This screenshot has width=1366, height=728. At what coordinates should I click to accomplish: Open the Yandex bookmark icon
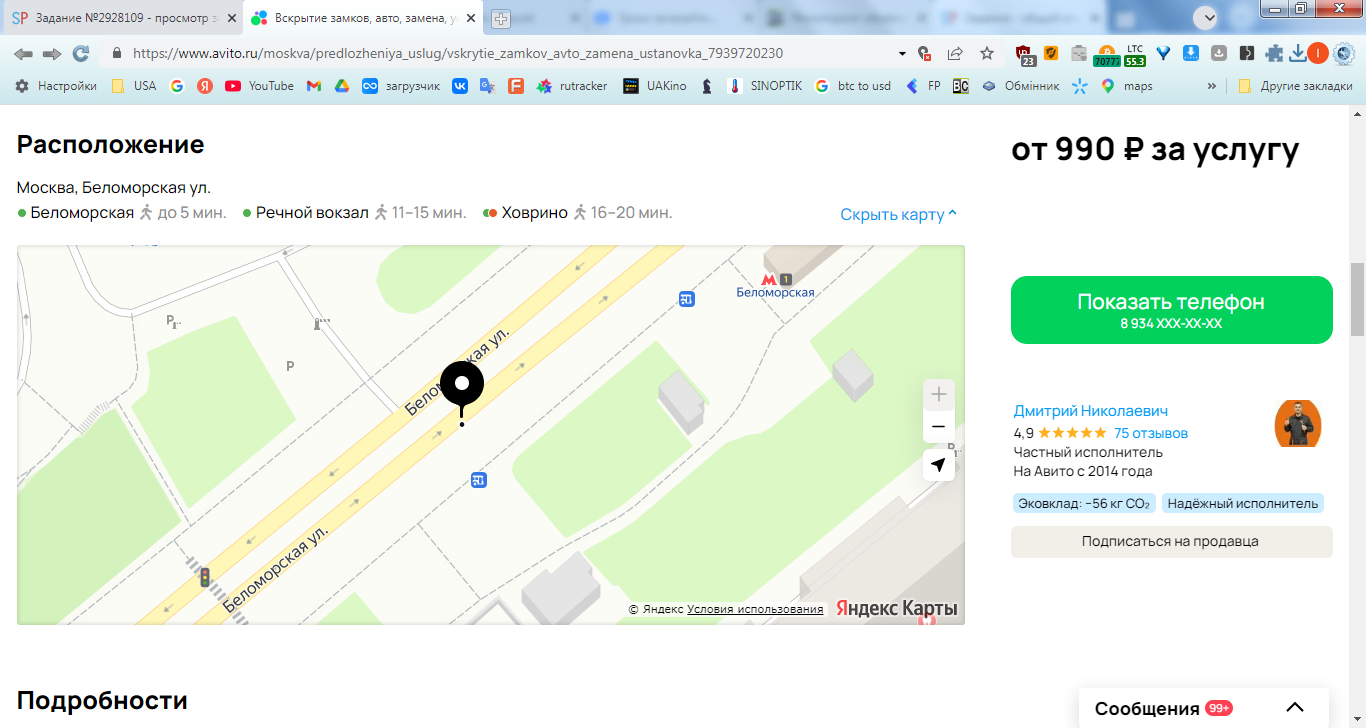click(x=205, y=86)
